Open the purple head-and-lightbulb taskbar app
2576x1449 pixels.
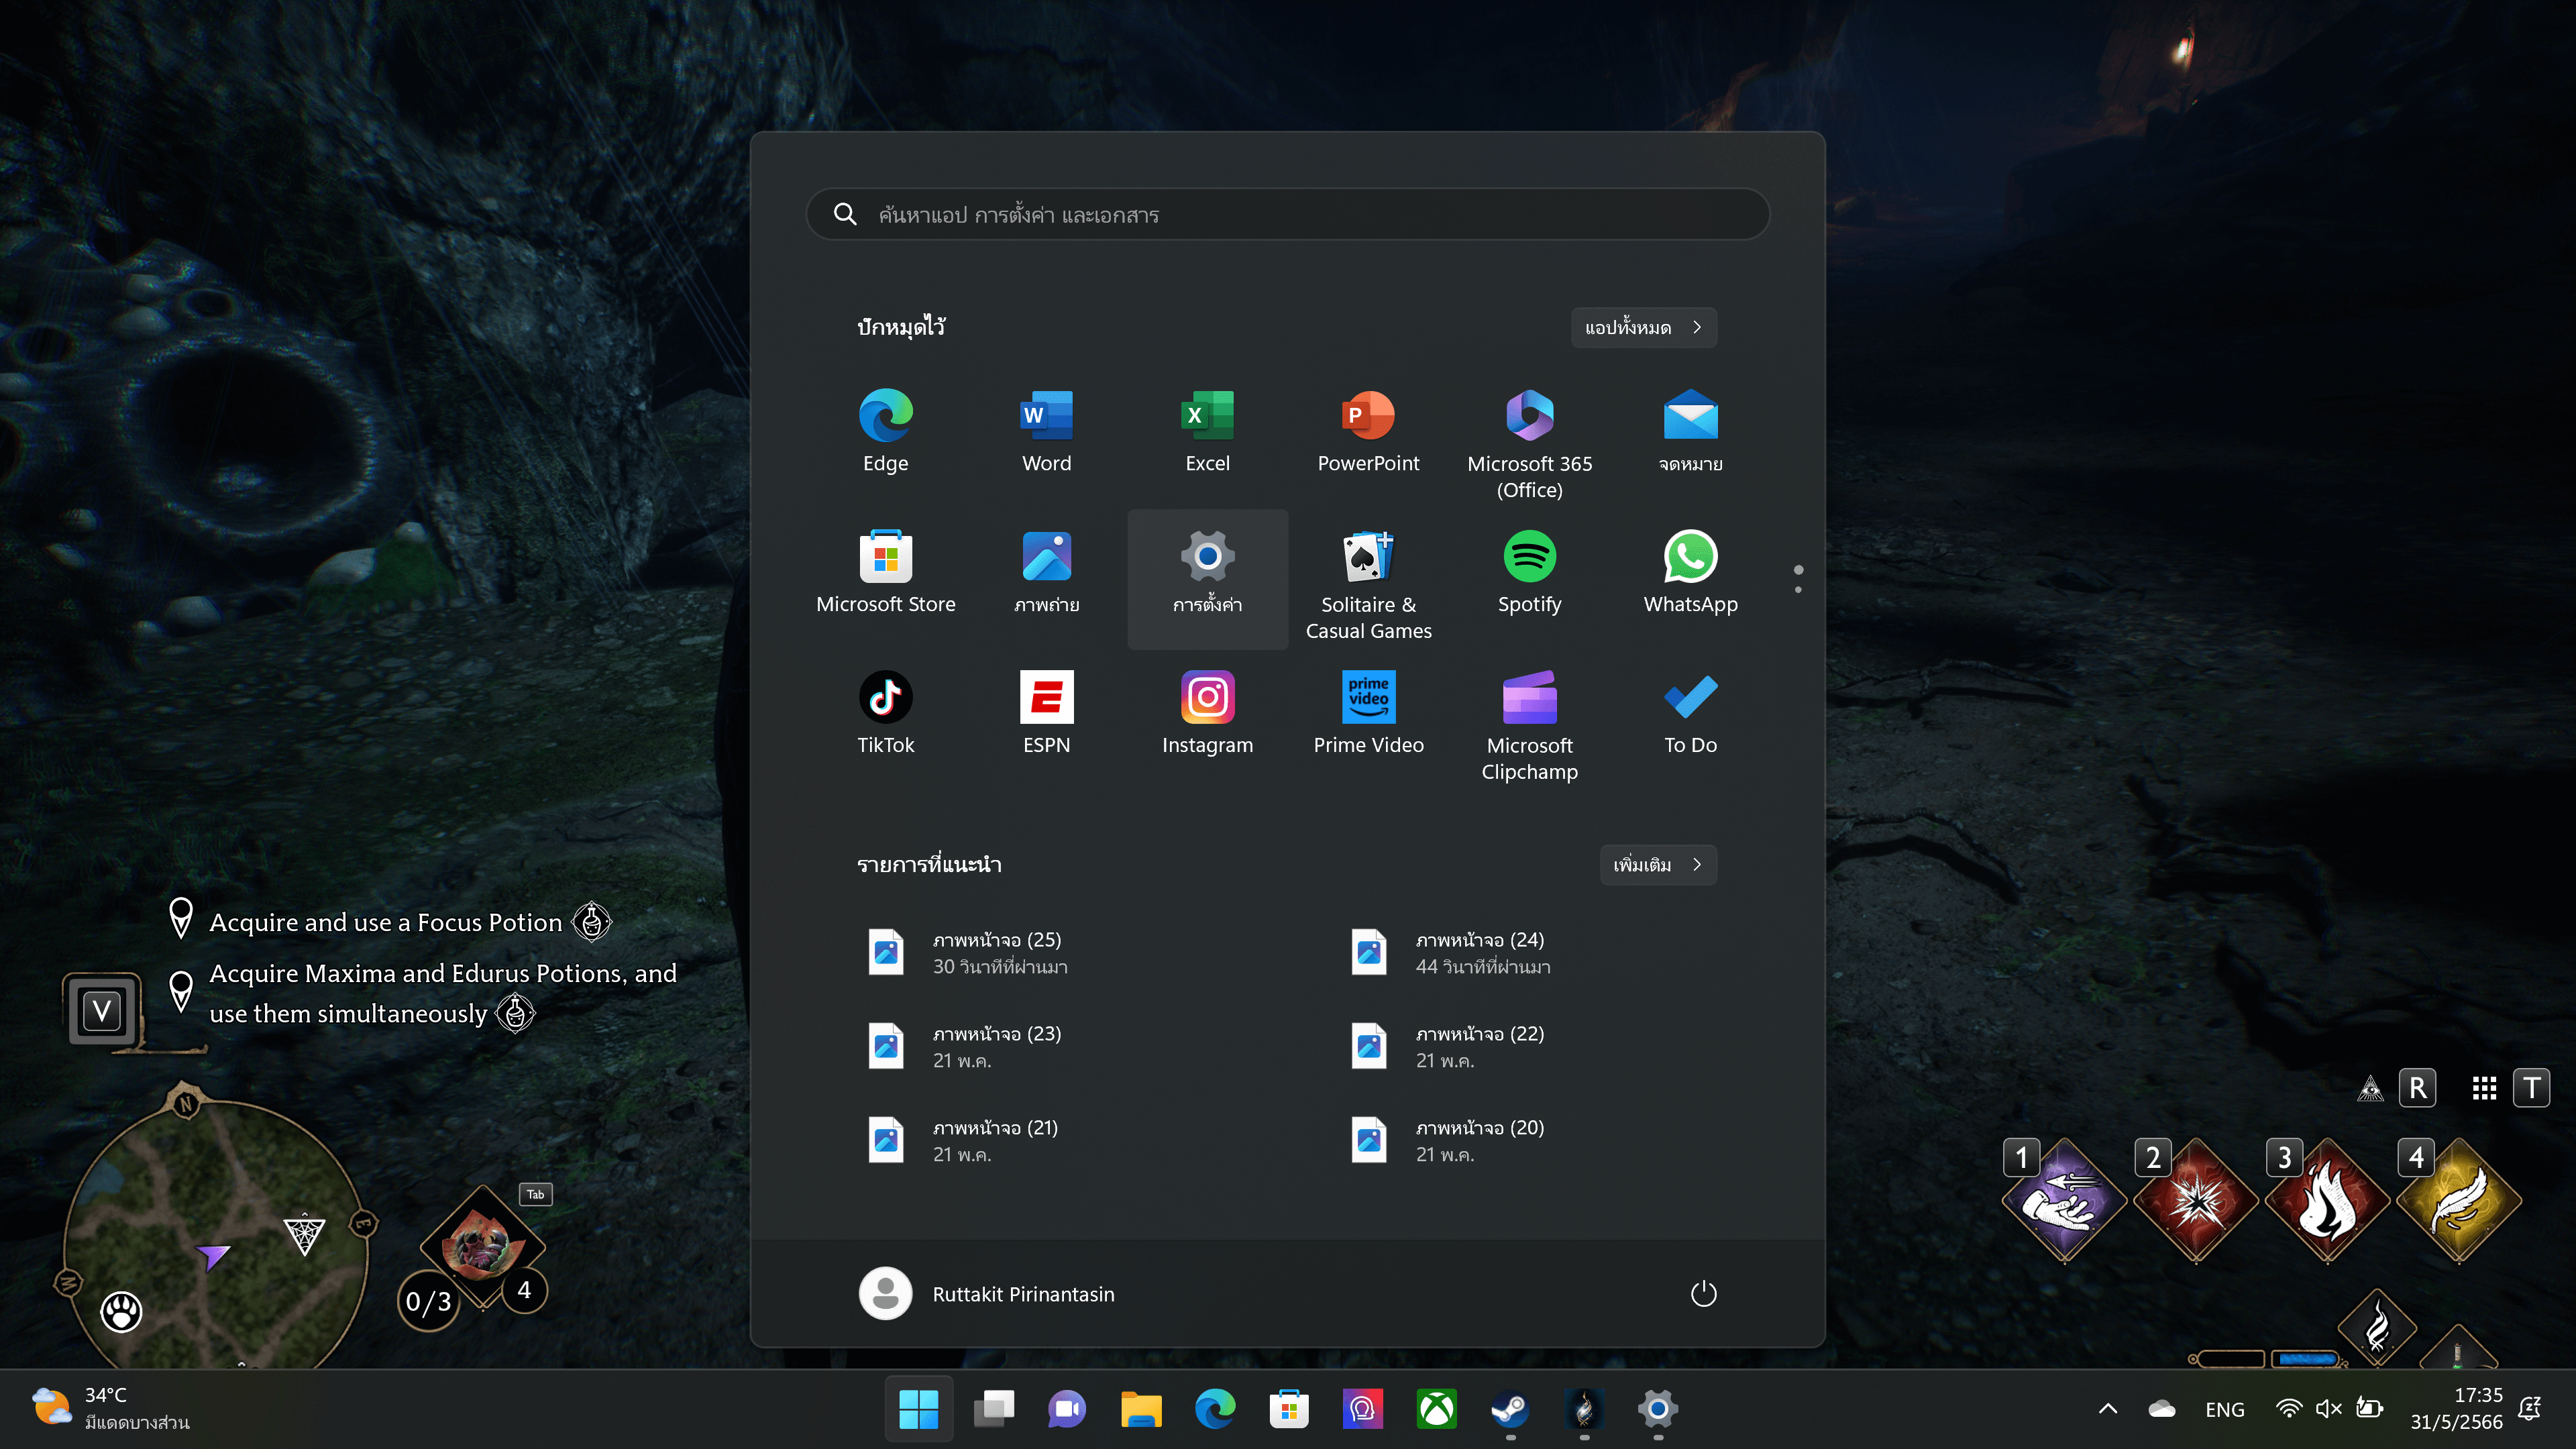click(x=1363, y=1409)
